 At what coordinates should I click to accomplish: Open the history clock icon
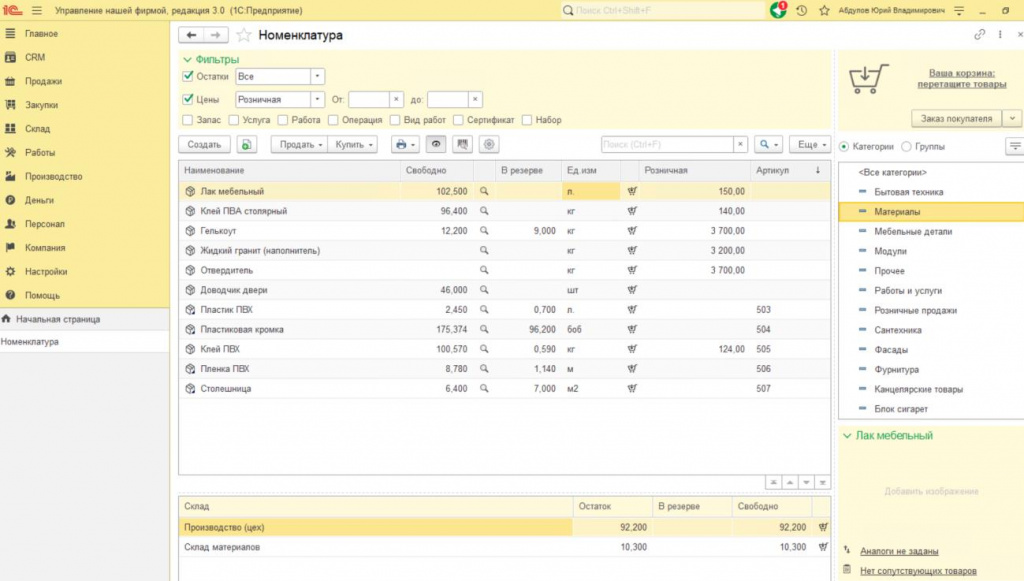802,10
